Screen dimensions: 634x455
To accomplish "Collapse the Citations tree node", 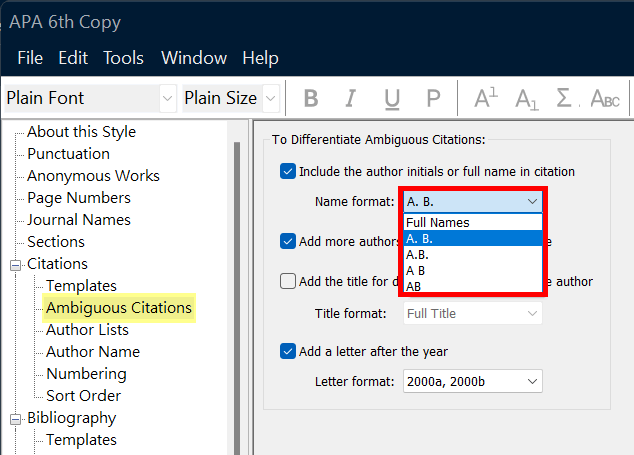I will coord(15,265).
